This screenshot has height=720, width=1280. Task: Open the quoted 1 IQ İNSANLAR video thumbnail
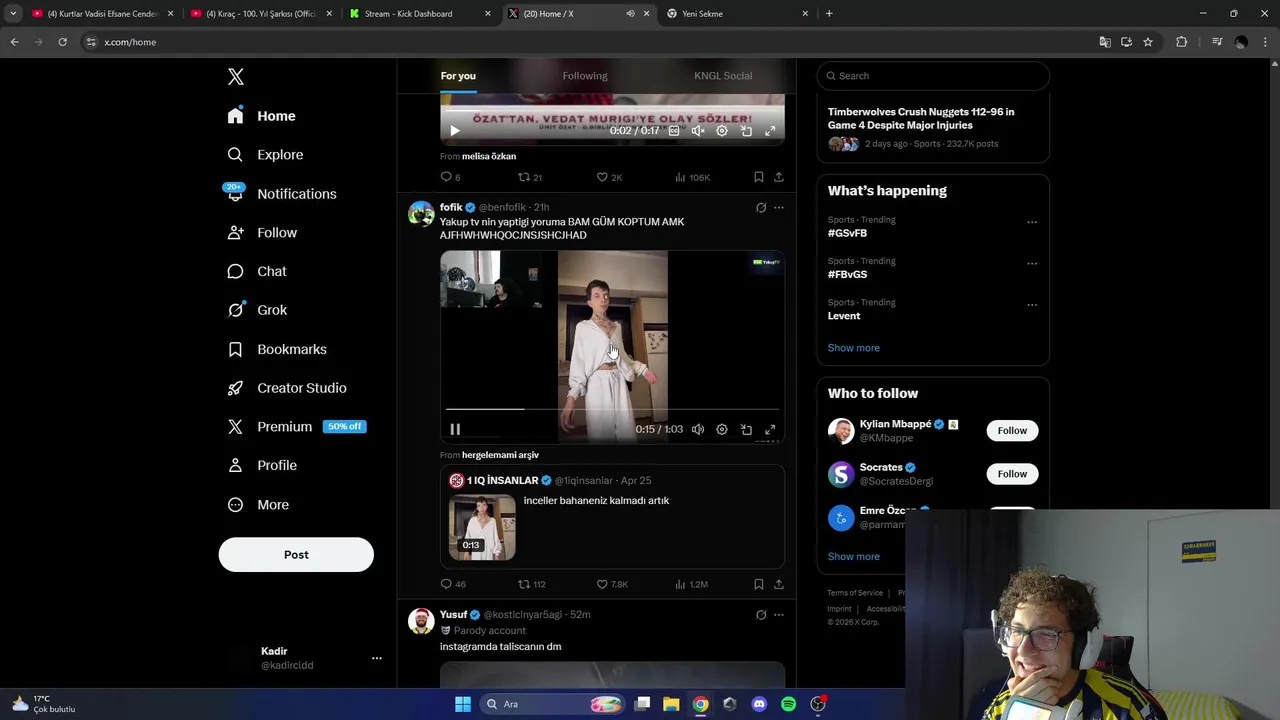482,527
